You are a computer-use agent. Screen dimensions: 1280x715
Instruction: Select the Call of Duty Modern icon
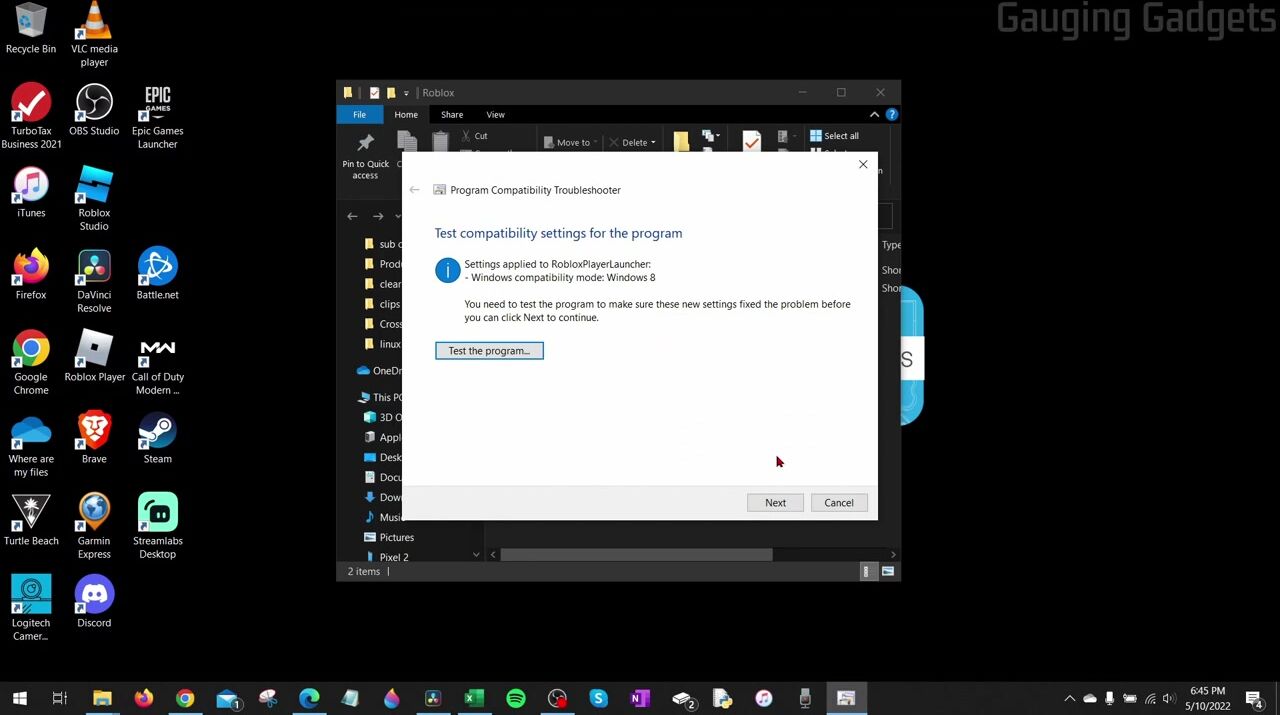pyautogui.click(x=157, y=363)
